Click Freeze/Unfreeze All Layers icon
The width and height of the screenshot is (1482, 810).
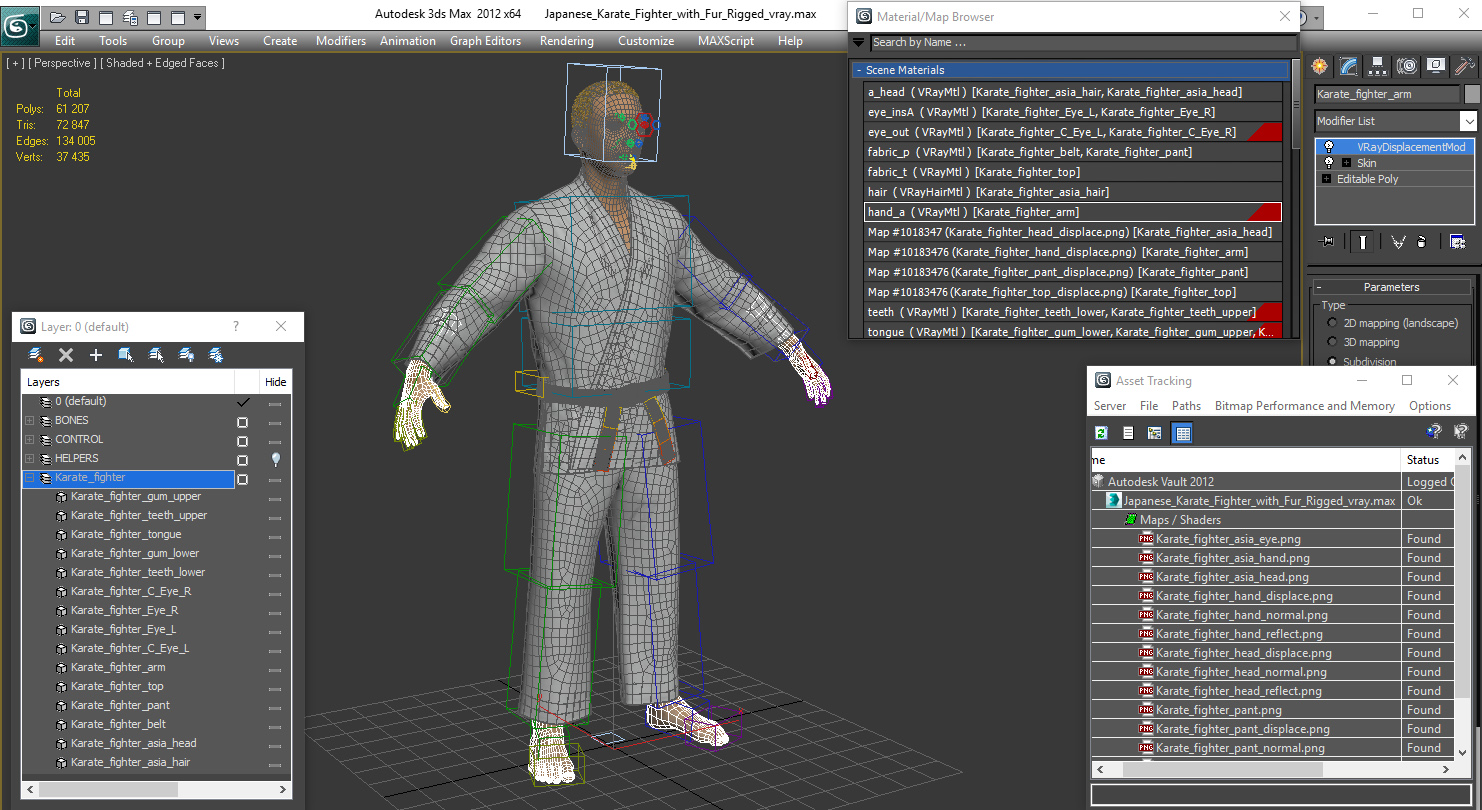tap(215, 355)
